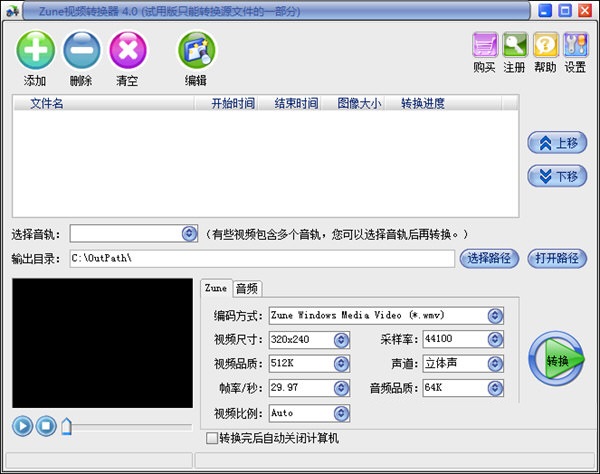This screenshot has height=474, width=600.
Task: Open 帮助 (Help) question mark icon
Action: point(545,45)
